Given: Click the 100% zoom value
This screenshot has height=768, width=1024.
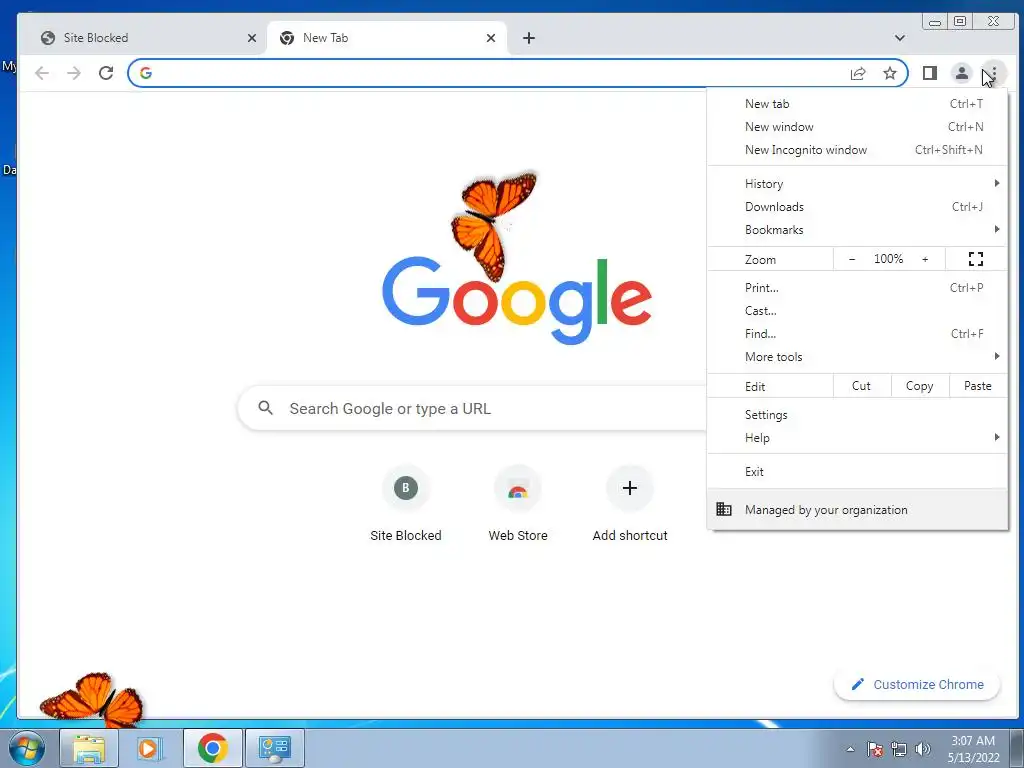Looking at the screenshot, I should [888, 259].
